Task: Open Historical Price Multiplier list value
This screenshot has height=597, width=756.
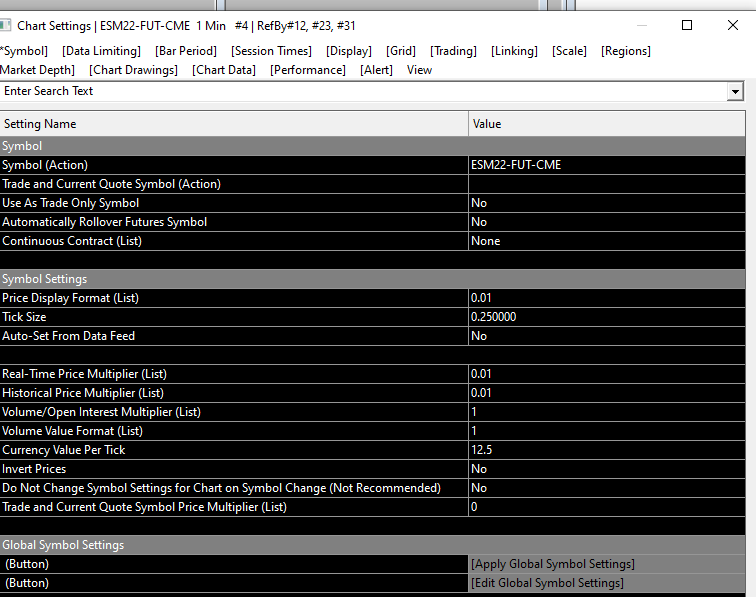Action: pos(607,393)
